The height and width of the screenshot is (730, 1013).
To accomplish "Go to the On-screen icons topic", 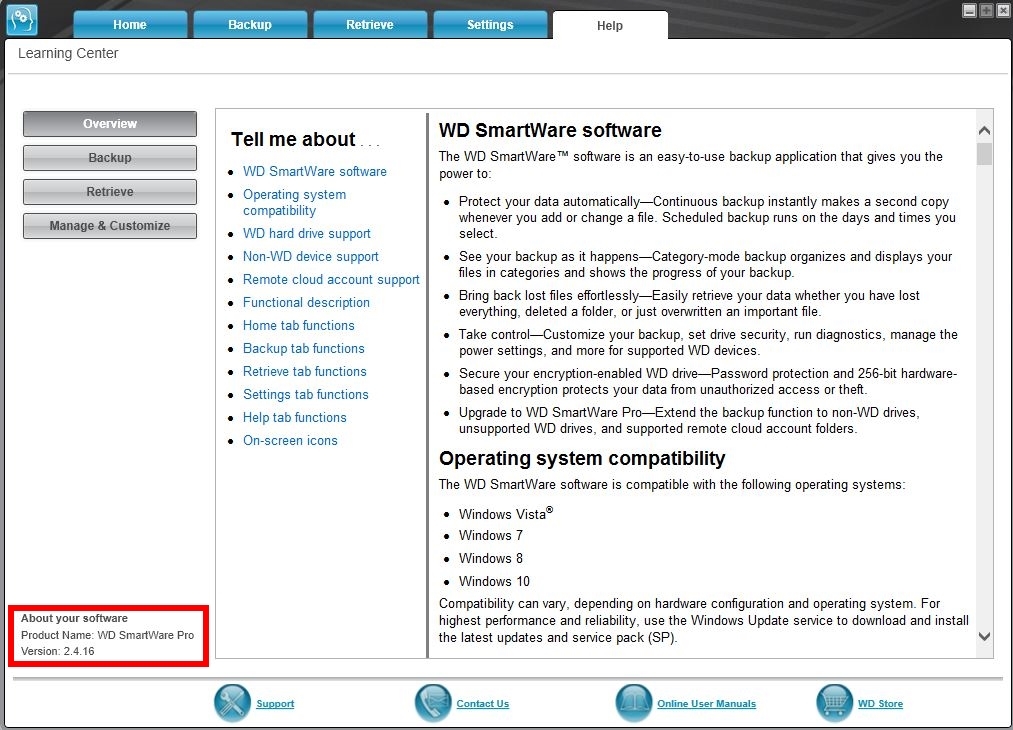I will tap(290, 440).
